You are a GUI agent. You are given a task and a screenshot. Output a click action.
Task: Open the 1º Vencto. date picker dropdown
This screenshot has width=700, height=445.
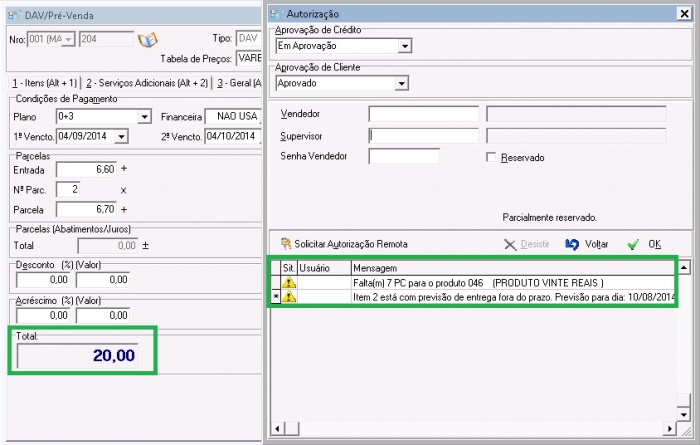(121, 136)
